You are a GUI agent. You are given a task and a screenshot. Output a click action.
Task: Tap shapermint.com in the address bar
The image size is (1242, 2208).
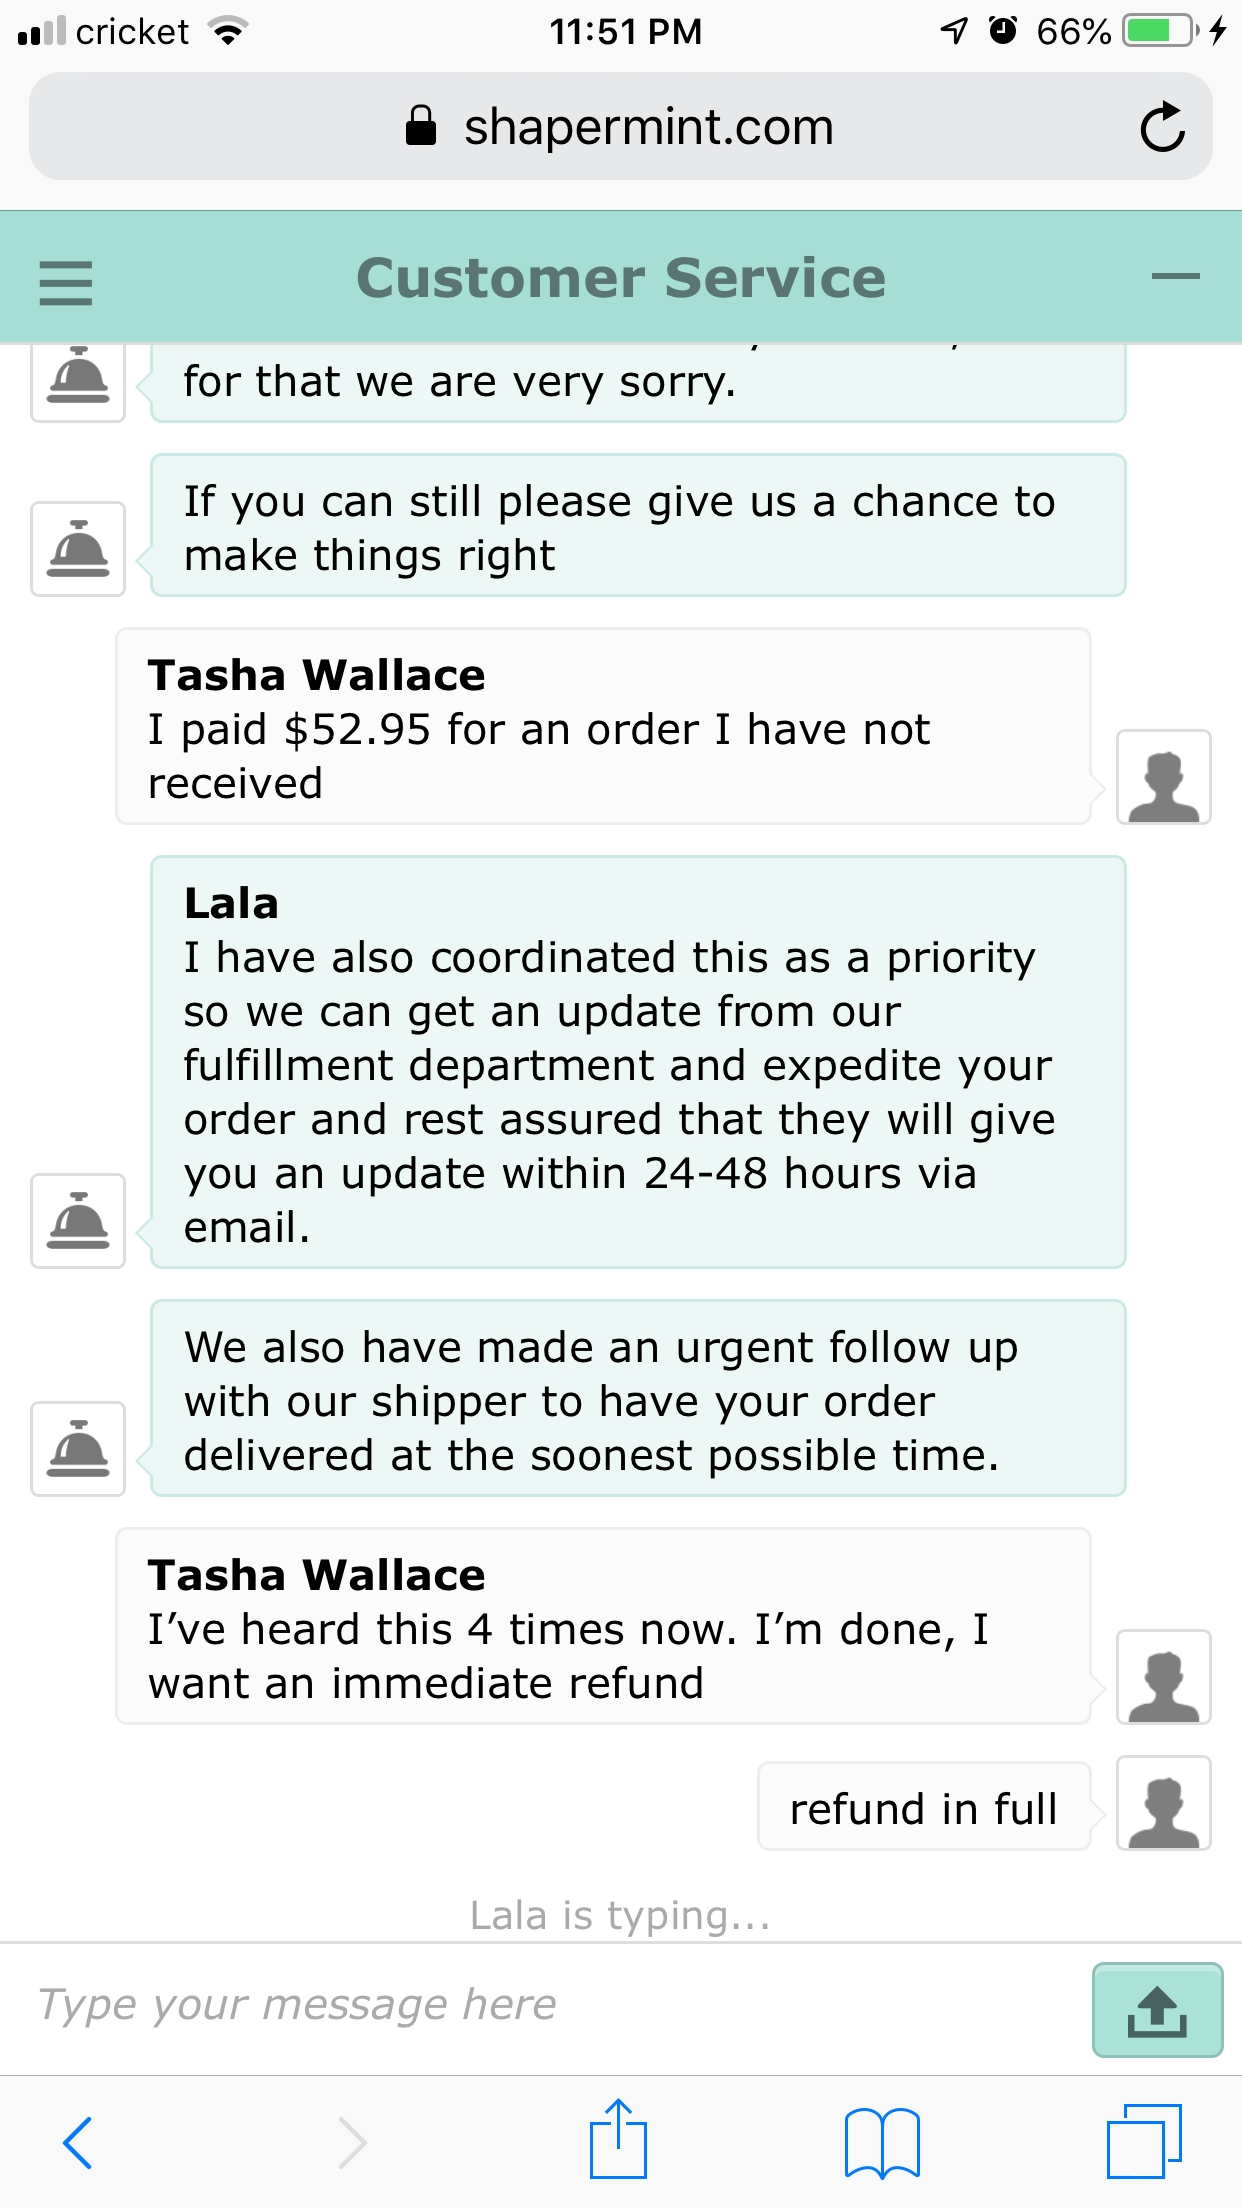[648, 126]
